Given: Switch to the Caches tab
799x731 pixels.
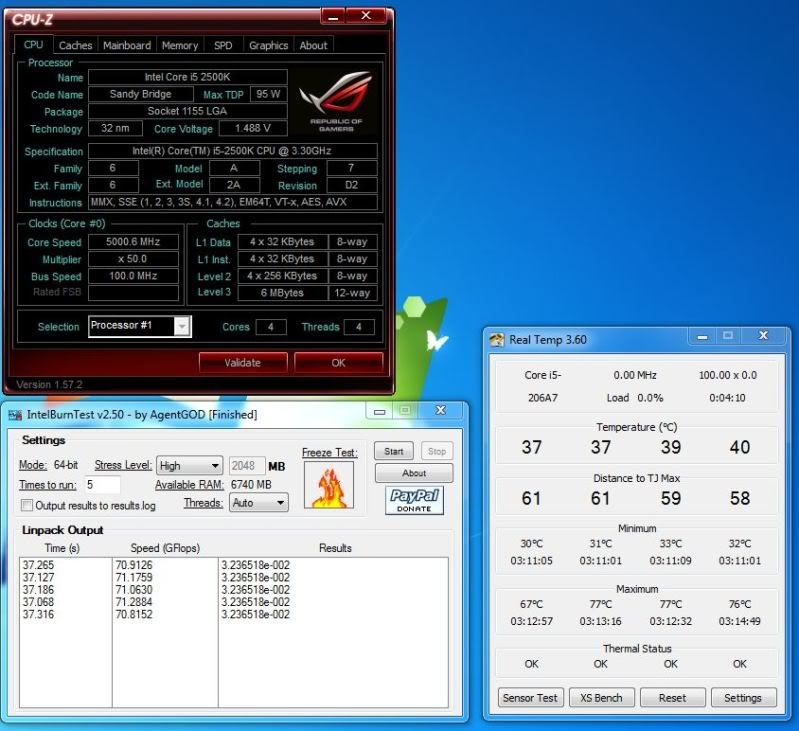Looking at the screenshot, I should point(75,45).
